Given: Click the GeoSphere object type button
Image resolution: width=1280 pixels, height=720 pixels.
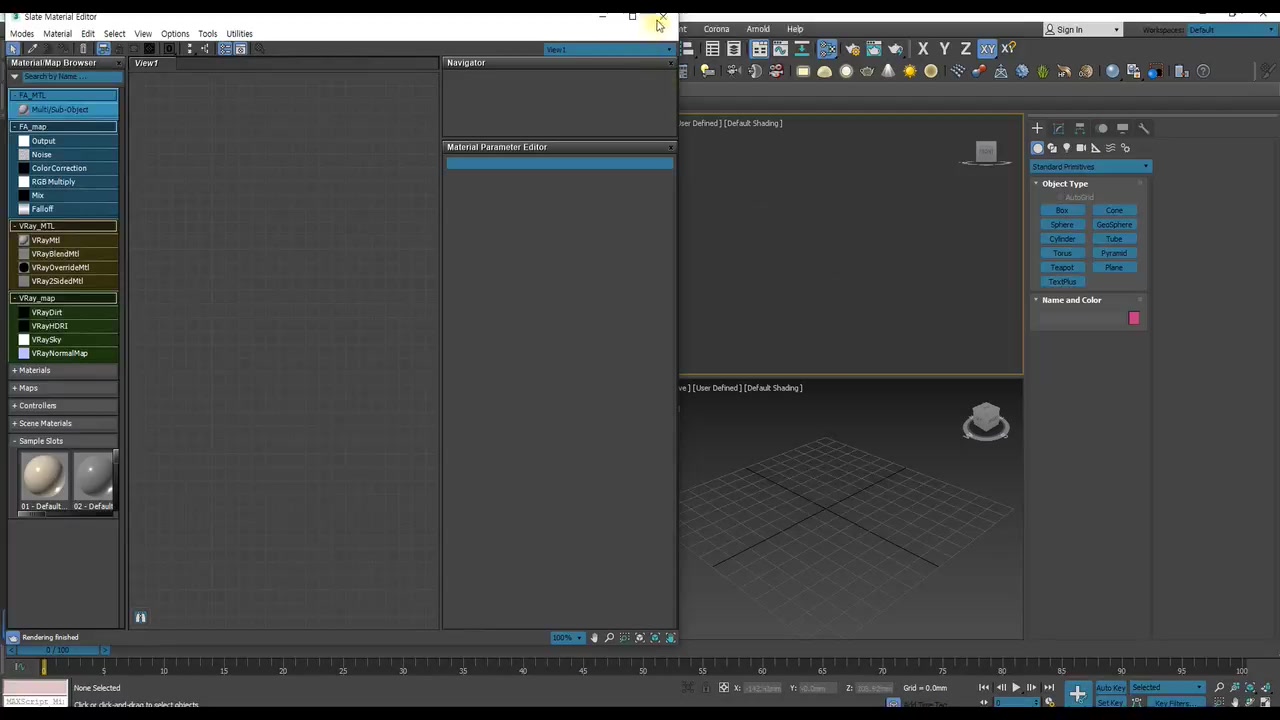Looking at the screenshot, I should point(1114,225).
